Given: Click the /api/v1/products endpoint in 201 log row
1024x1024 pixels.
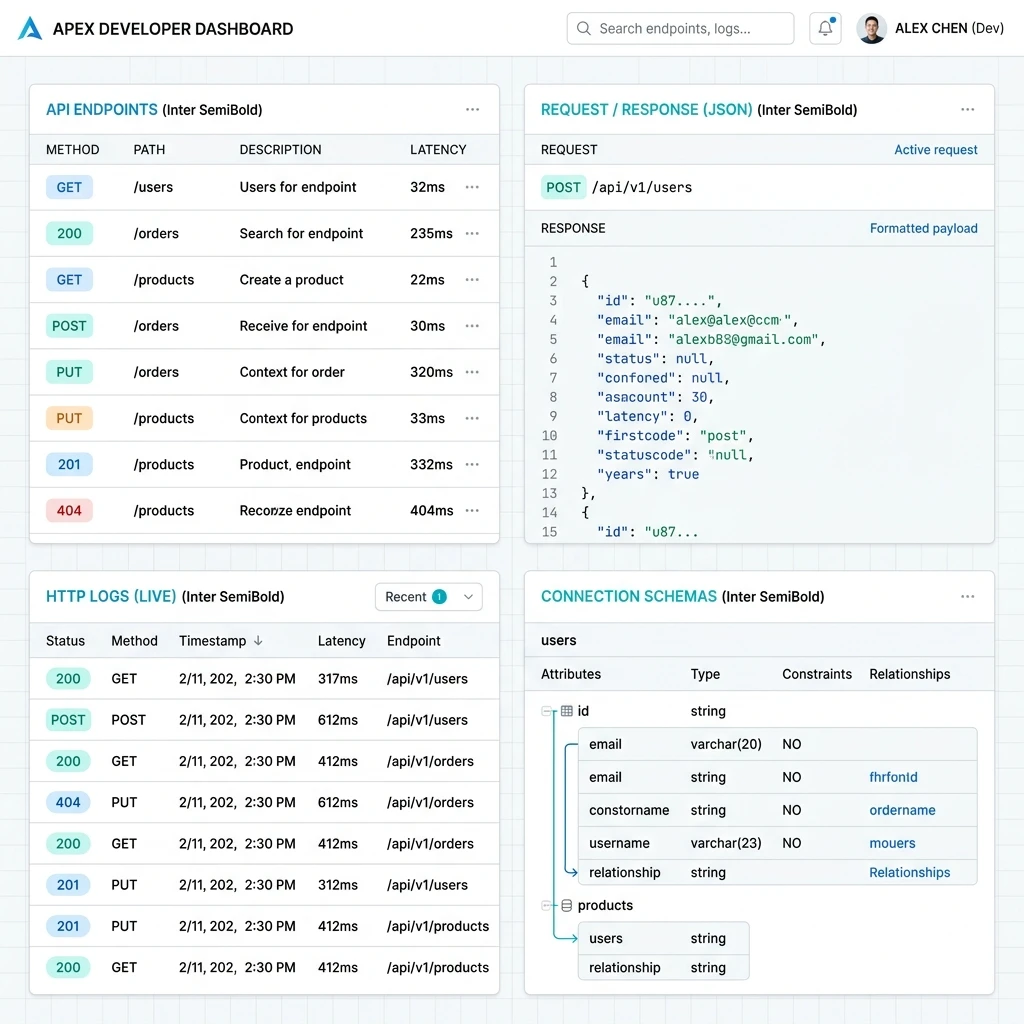Looking at the screenshot, I should pos(438,926).
